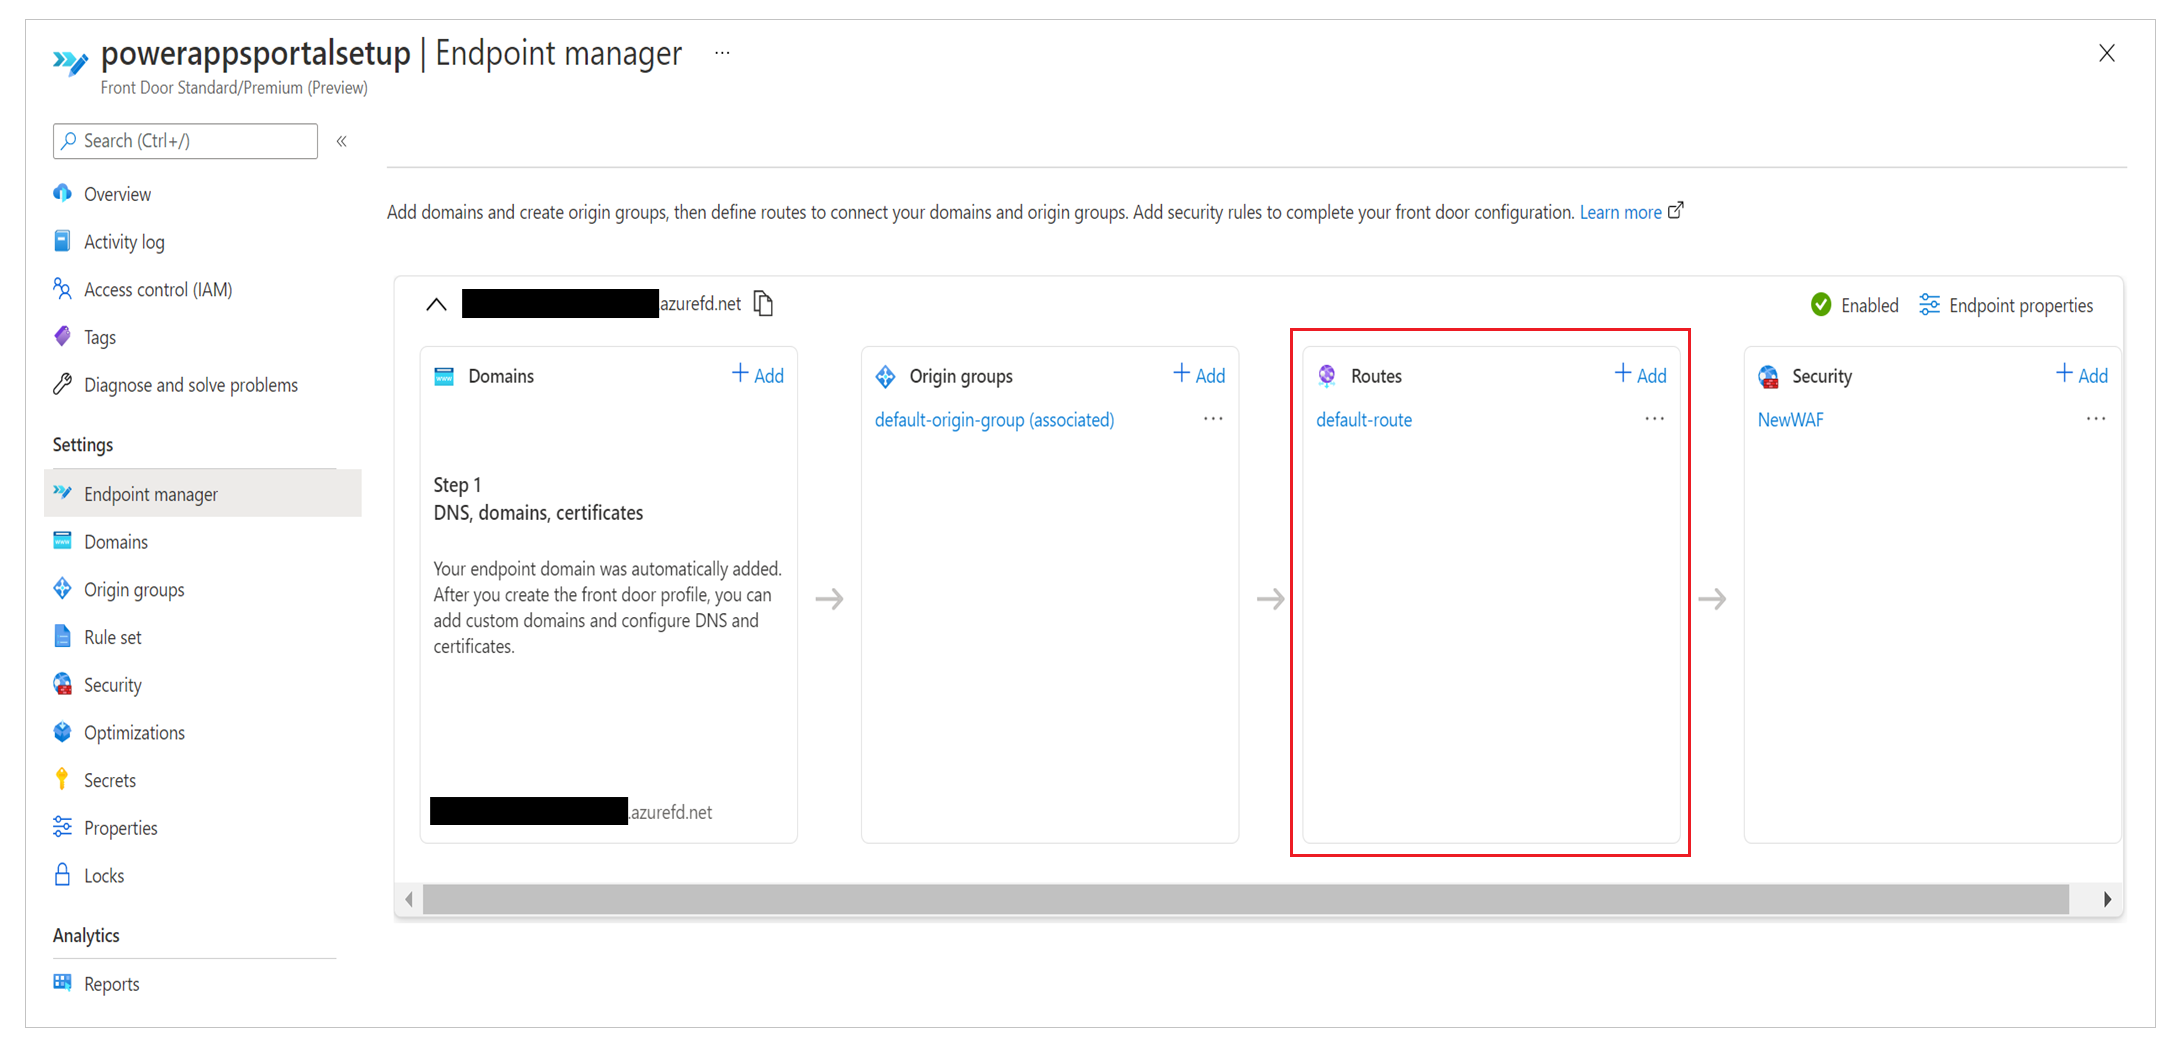The width and height of the screenshot is (2177, 1053).
Task: Open the Overview page
Action: [117, 193]
